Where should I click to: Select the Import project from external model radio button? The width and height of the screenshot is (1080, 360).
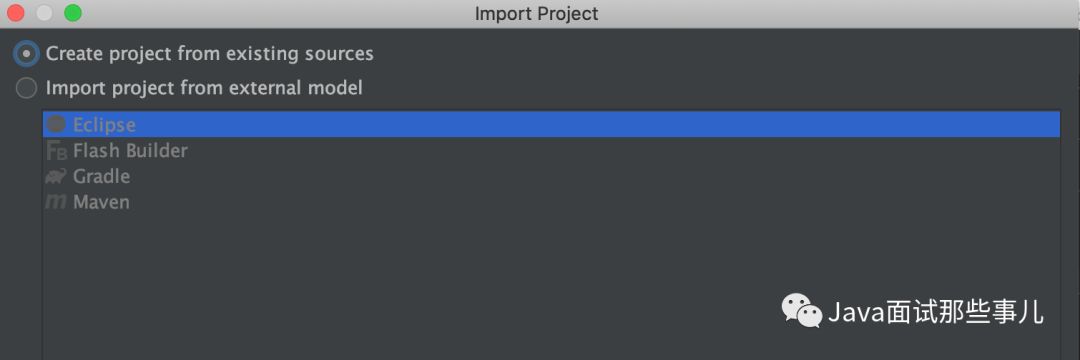[x=26, y=88]
